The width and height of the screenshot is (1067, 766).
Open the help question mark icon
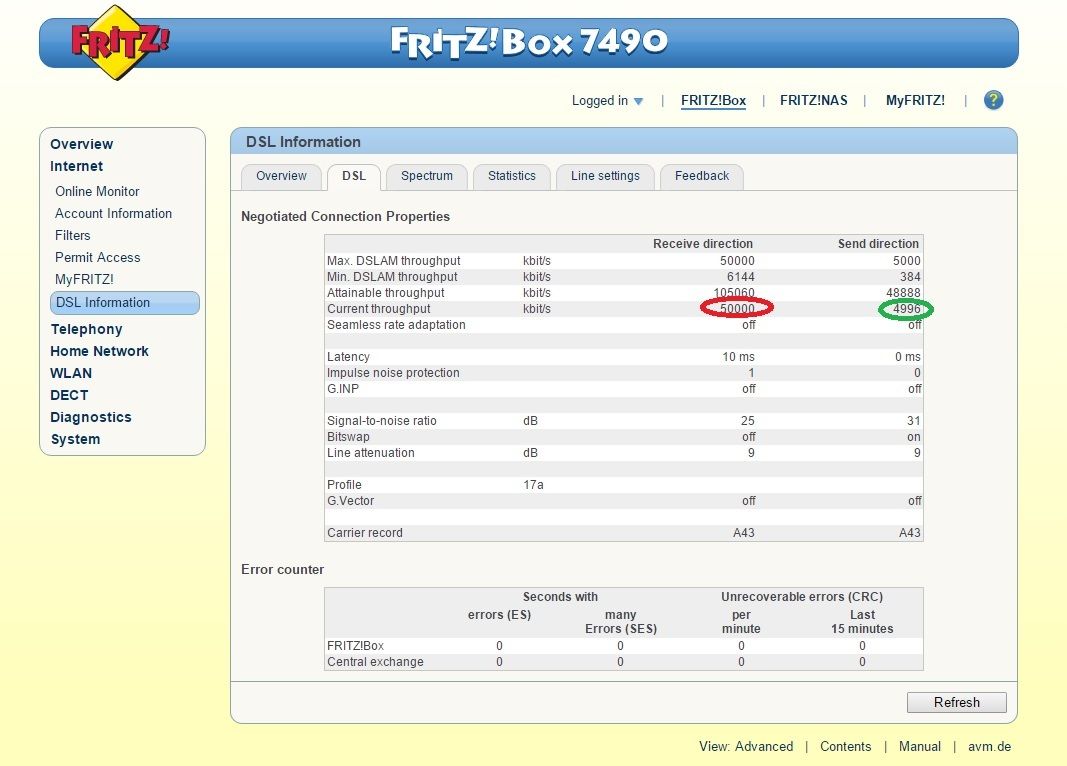[993, 100]
